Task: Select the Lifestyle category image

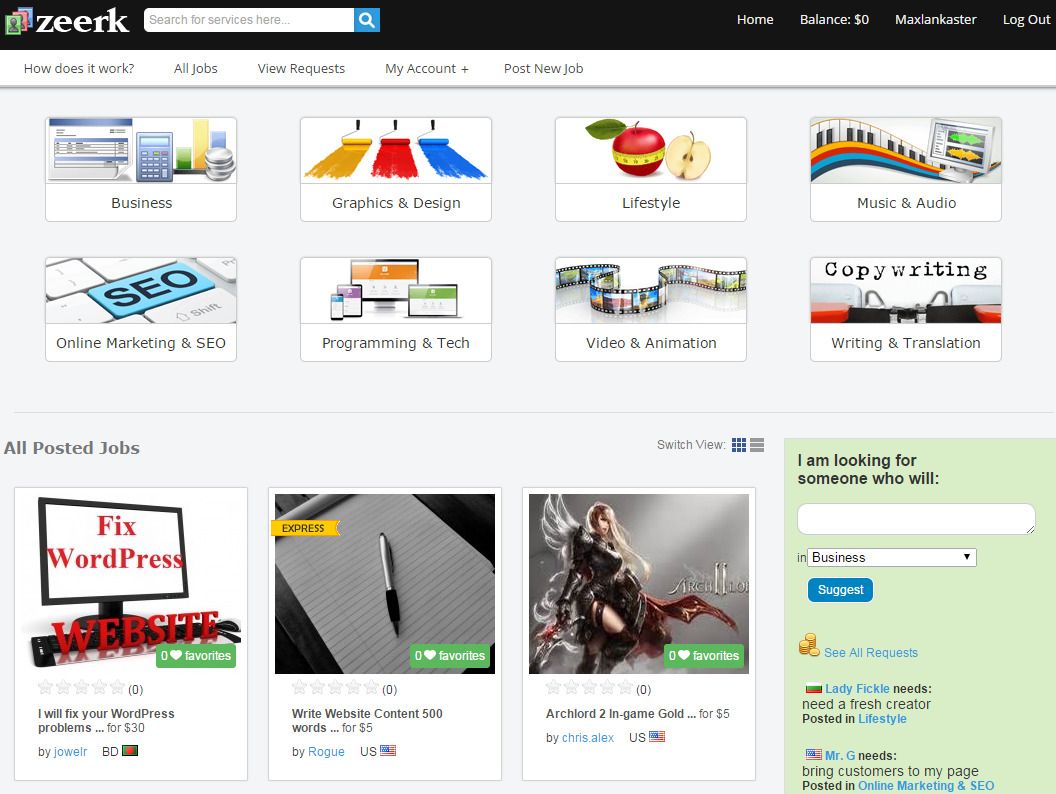Action: click(650, 150)
